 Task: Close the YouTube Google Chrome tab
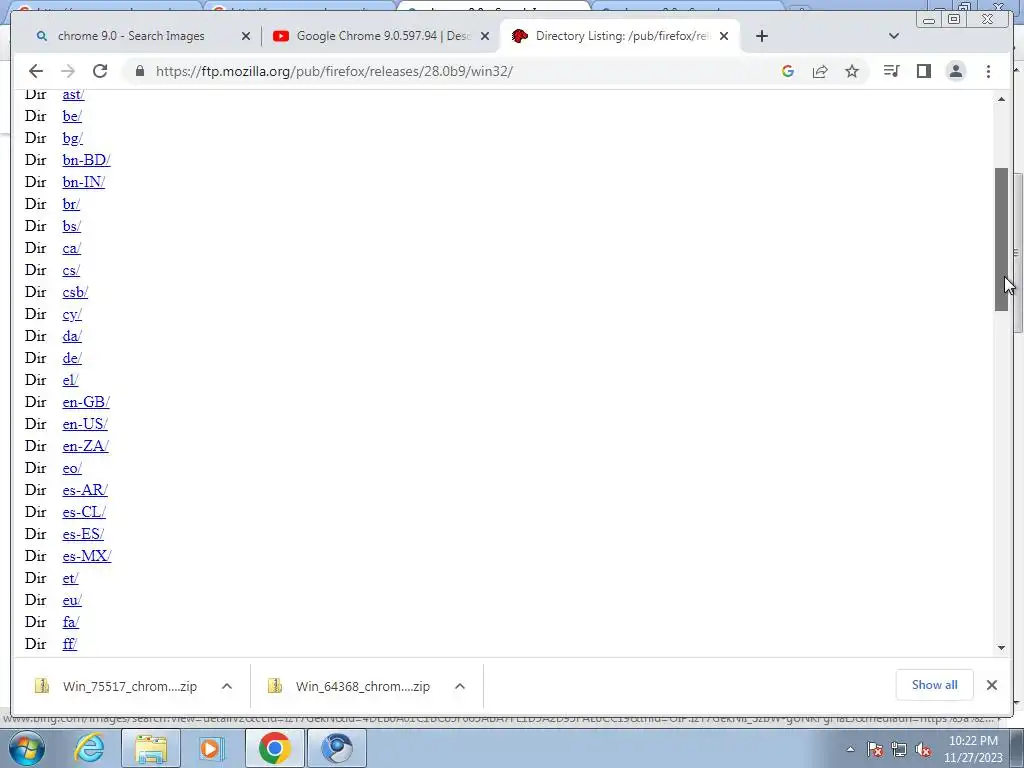point(485,36)
